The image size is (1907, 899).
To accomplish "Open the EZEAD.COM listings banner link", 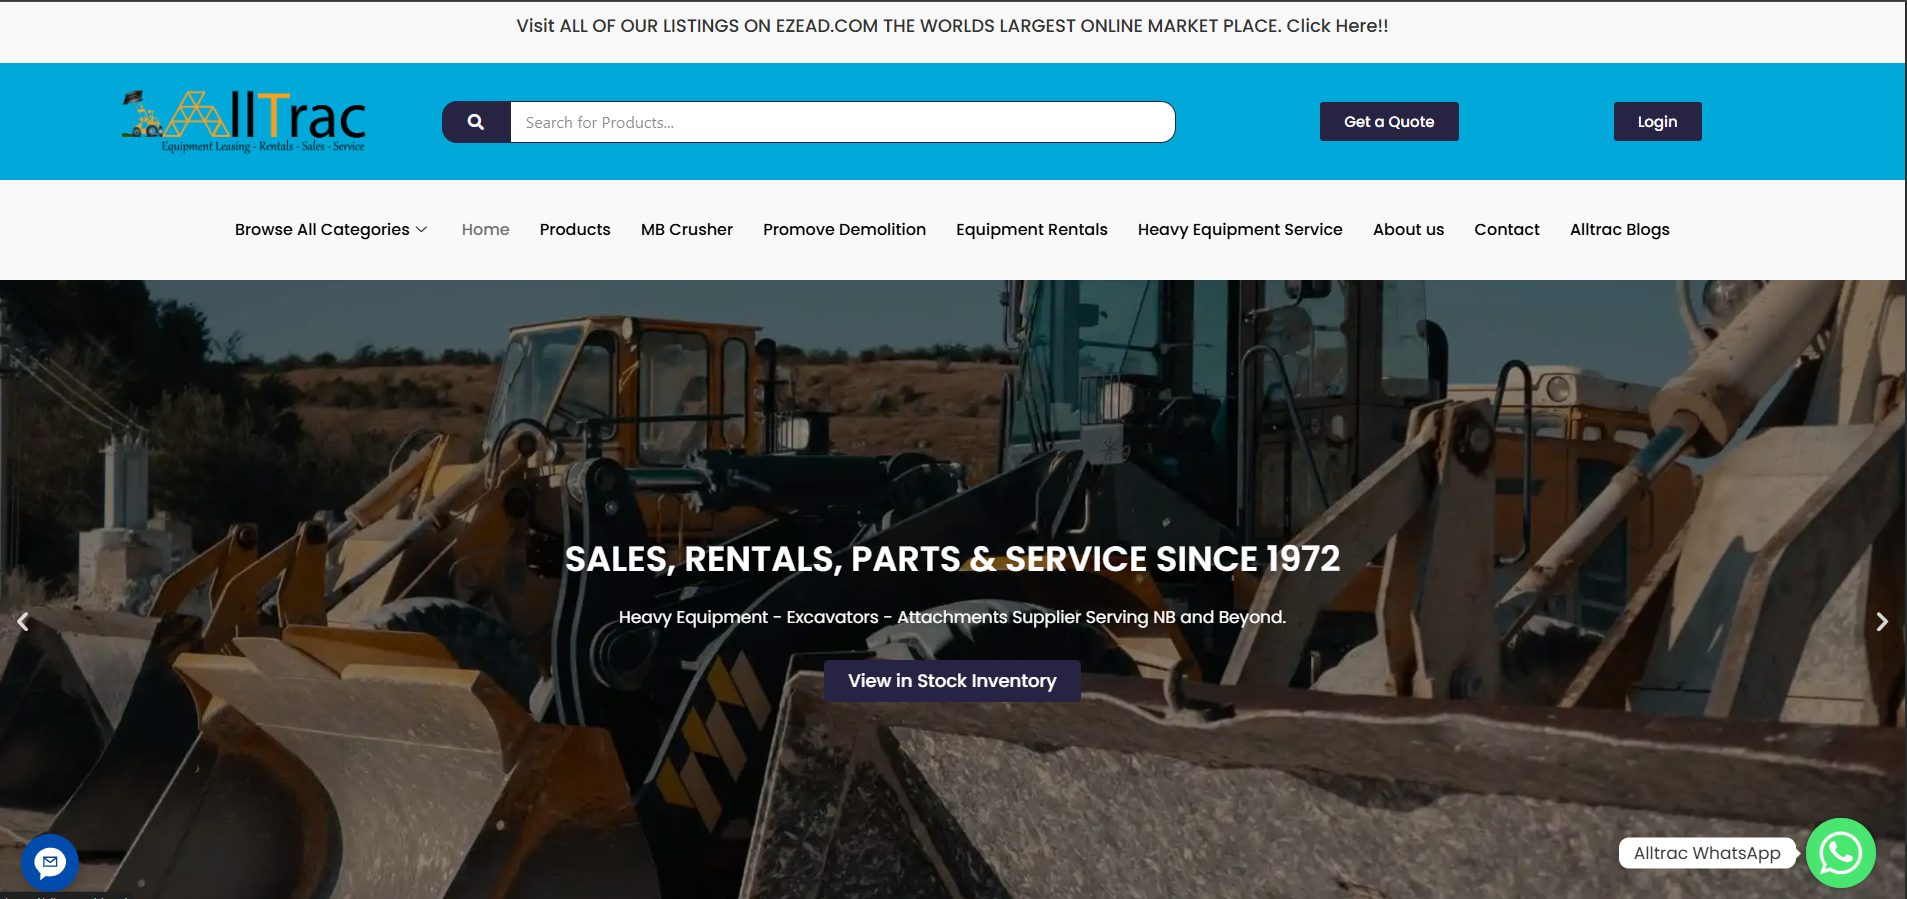I will 952,26.
